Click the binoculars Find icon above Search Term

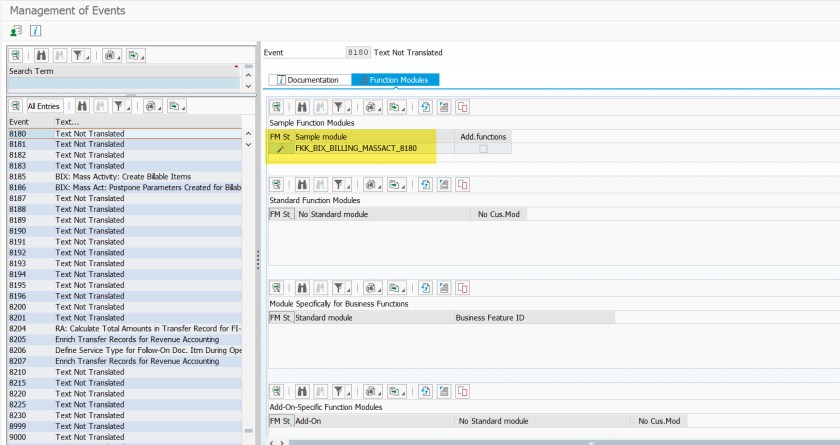pos(43,55)
